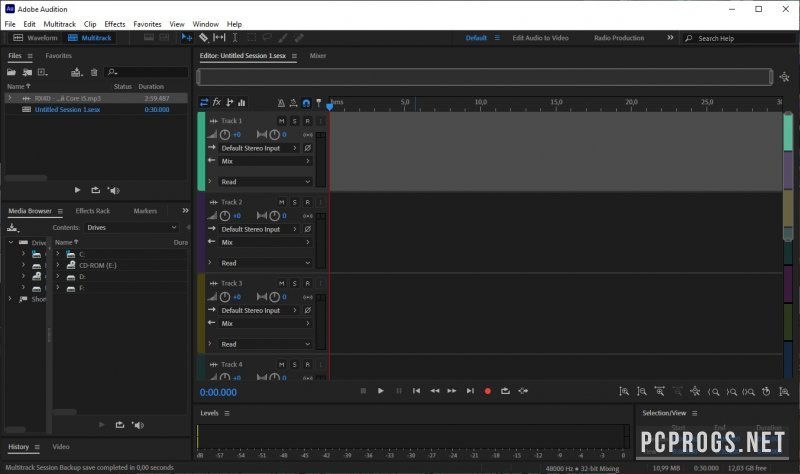Delete selected file with trash icon

pos(94,72)
